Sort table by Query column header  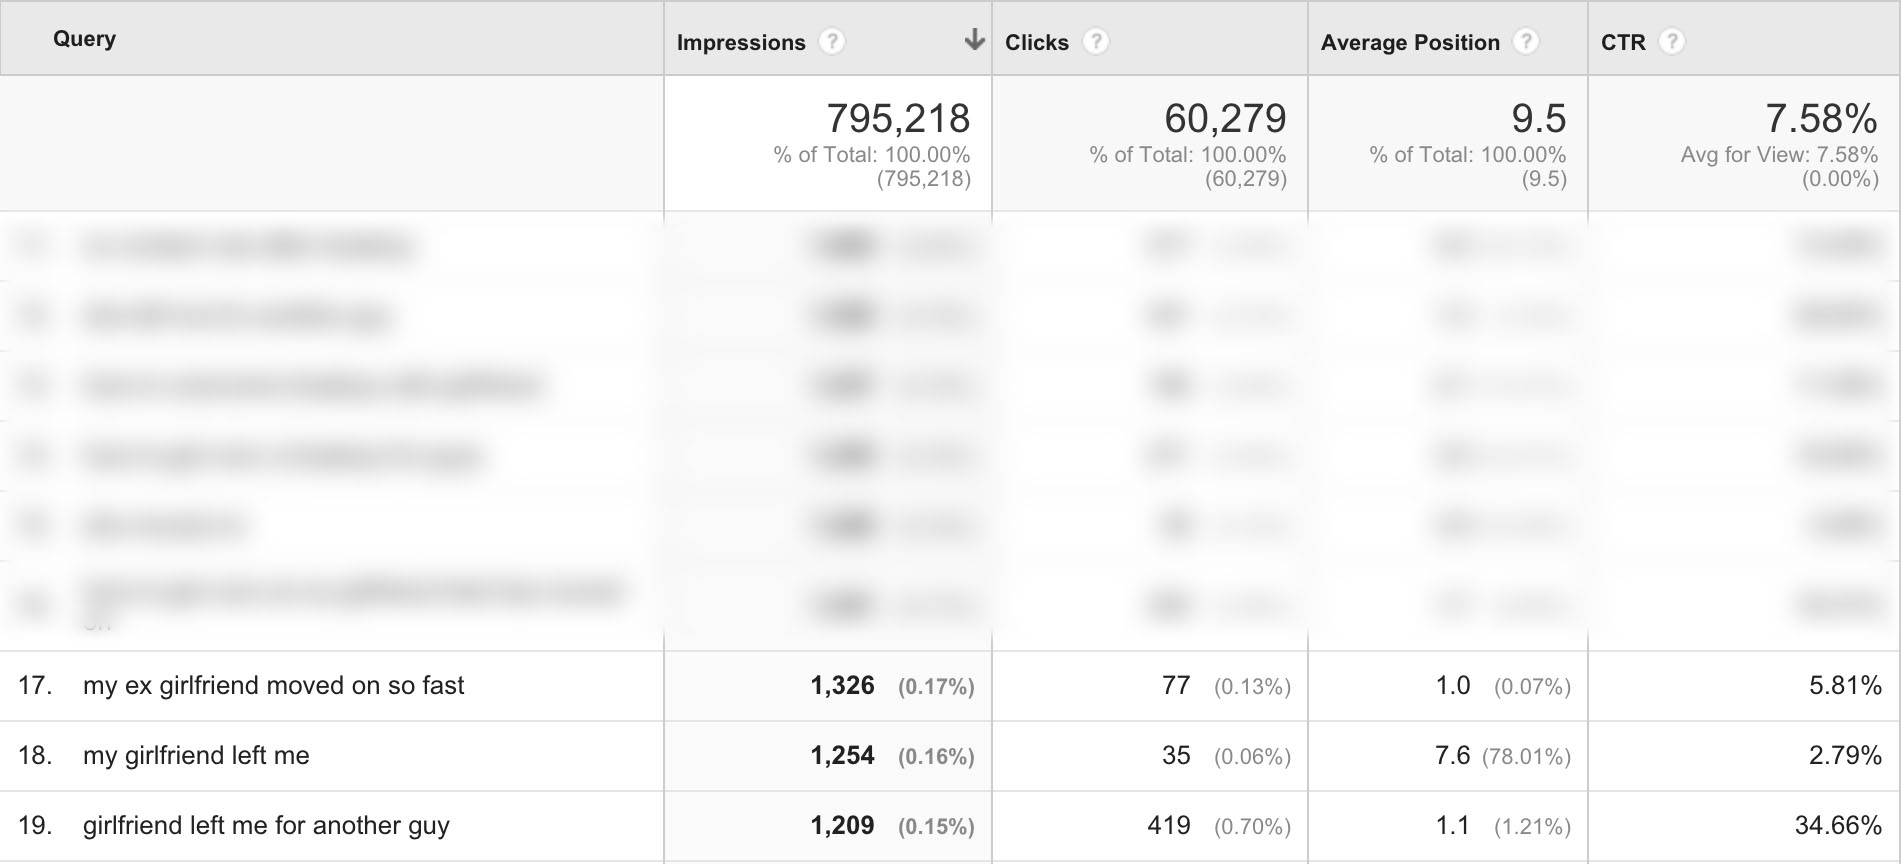(x=85, y=39)
